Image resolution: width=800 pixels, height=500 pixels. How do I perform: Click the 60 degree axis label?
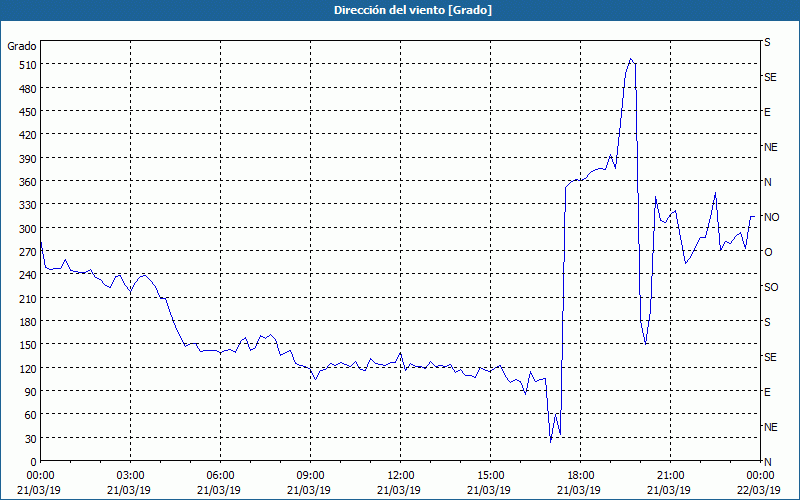[31, 415]
